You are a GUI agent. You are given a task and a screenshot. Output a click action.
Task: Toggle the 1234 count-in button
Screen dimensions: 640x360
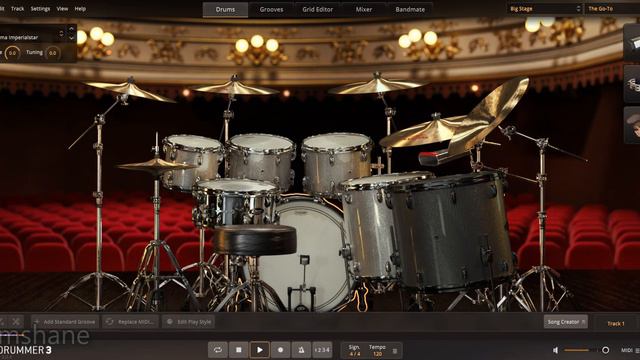[x=322, y=350]
